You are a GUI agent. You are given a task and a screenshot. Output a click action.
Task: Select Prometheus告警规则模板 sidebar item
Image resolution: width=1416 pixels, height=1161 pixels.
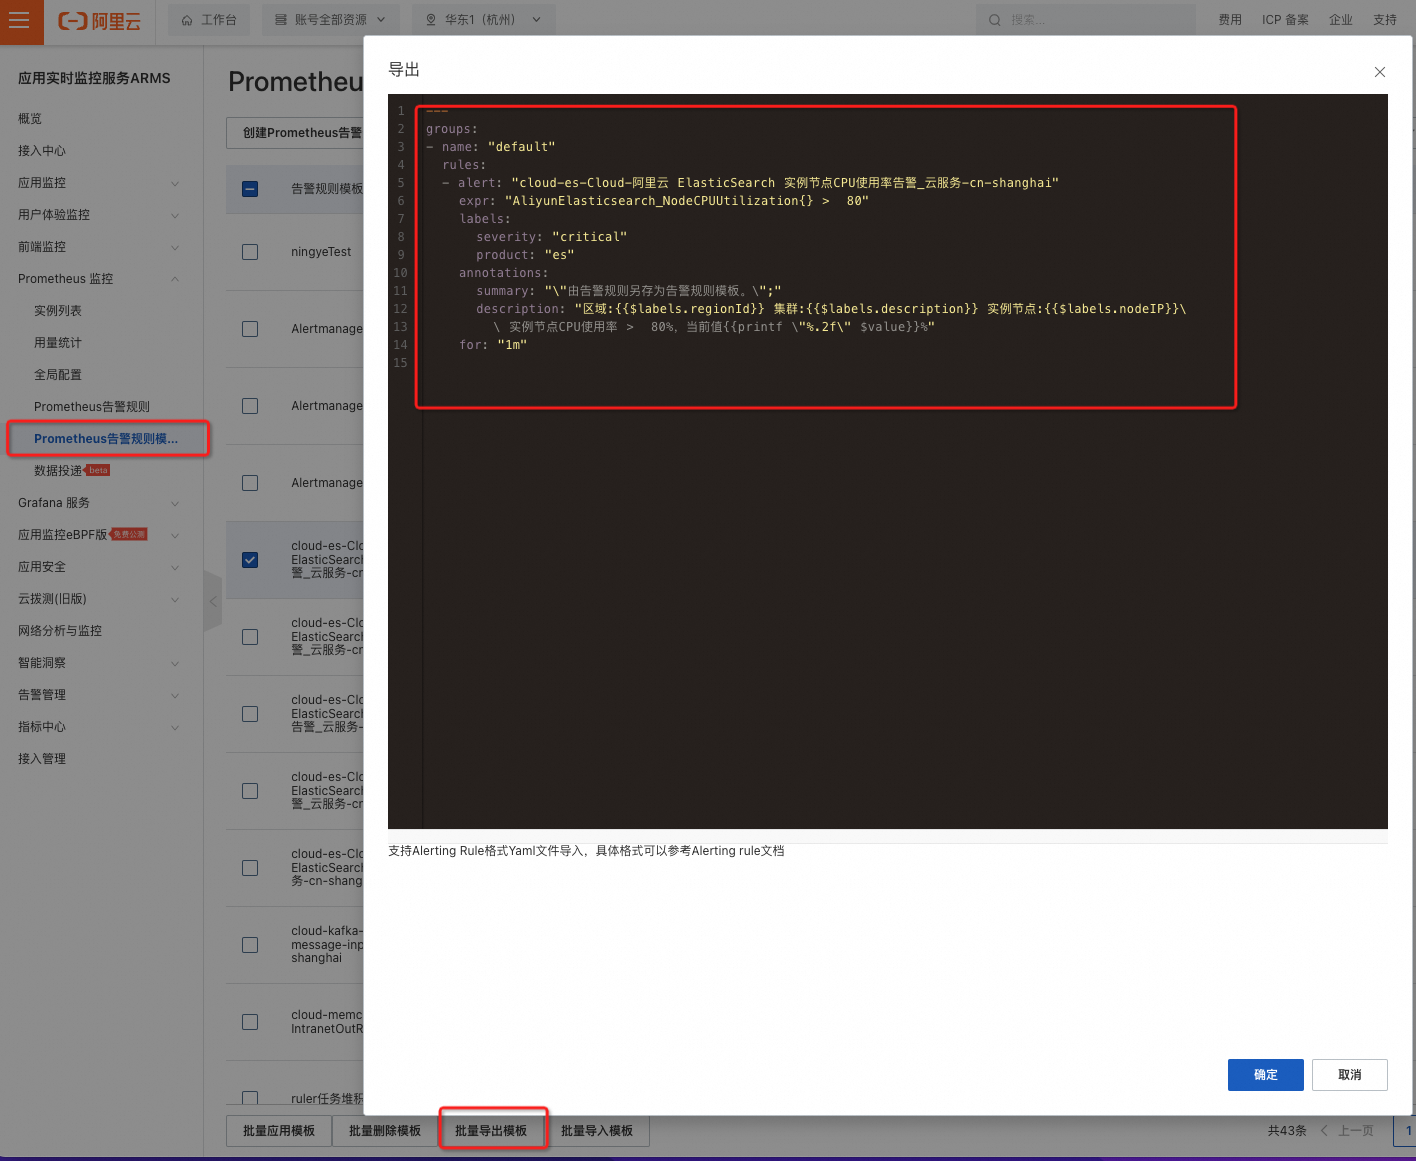tap(106, 439)
